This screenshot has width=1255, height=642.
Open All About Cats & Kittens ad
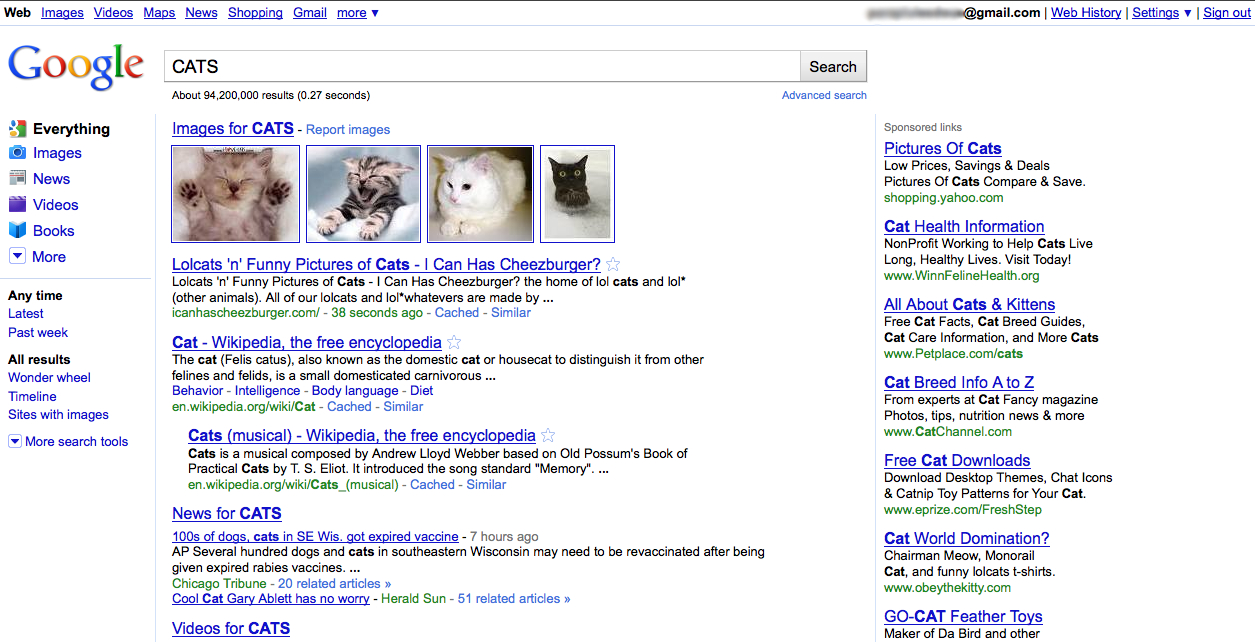coord(970,305)
